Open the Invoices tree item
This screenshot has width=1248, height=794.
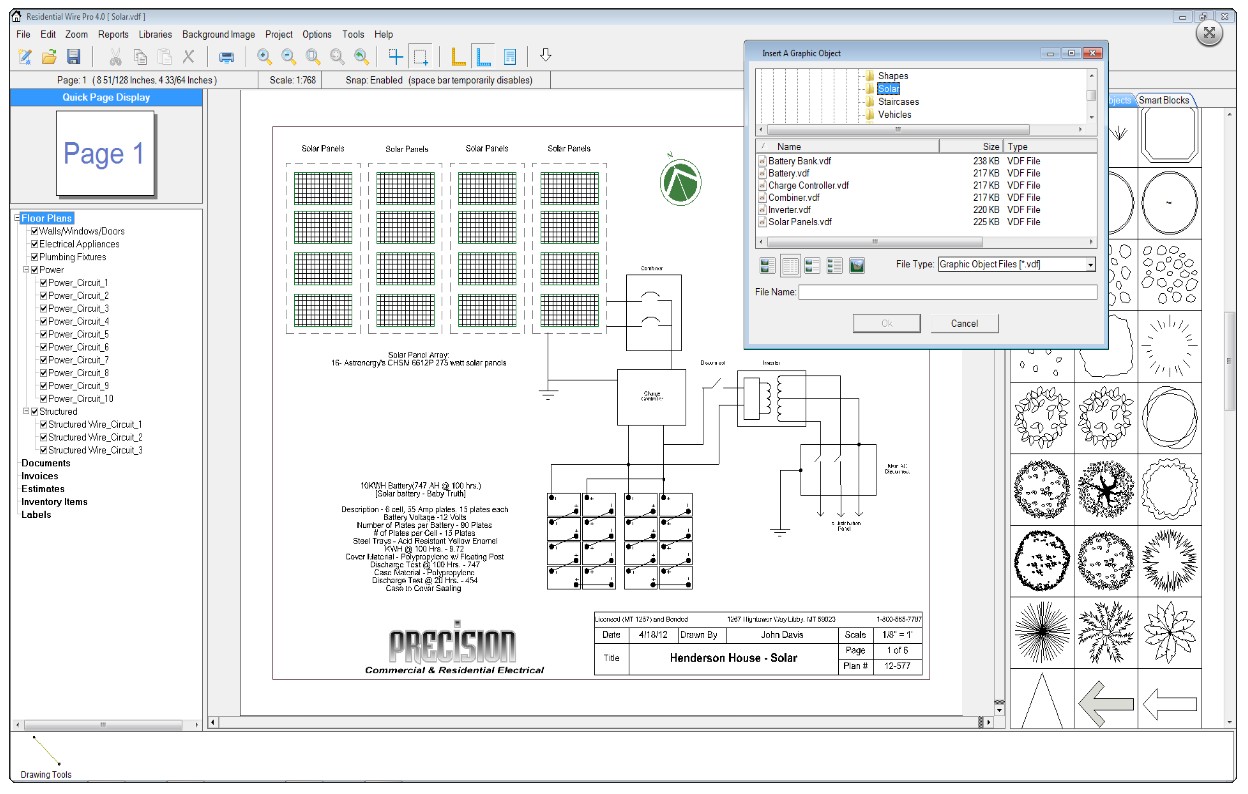[40, 476]
